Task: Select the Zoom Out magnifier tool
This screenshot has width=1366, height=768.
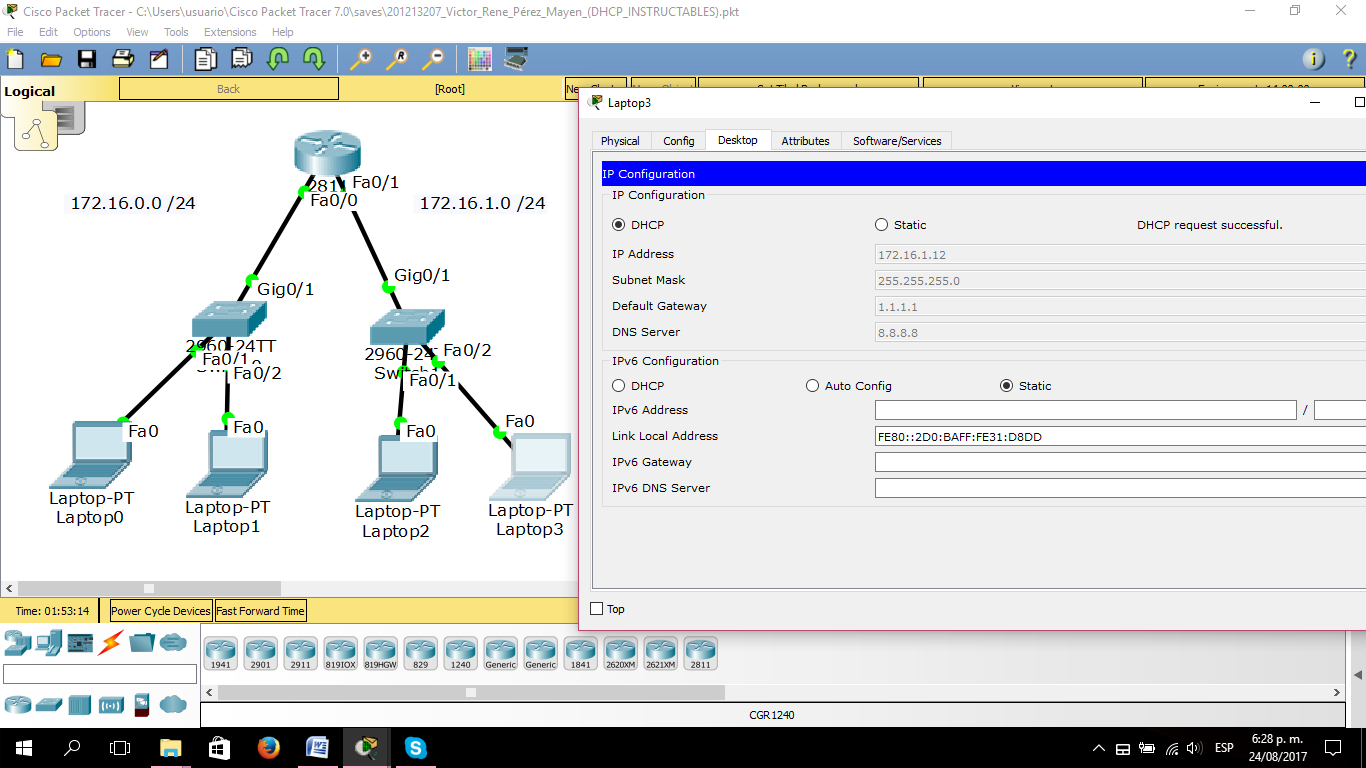Action: point(433,59)
